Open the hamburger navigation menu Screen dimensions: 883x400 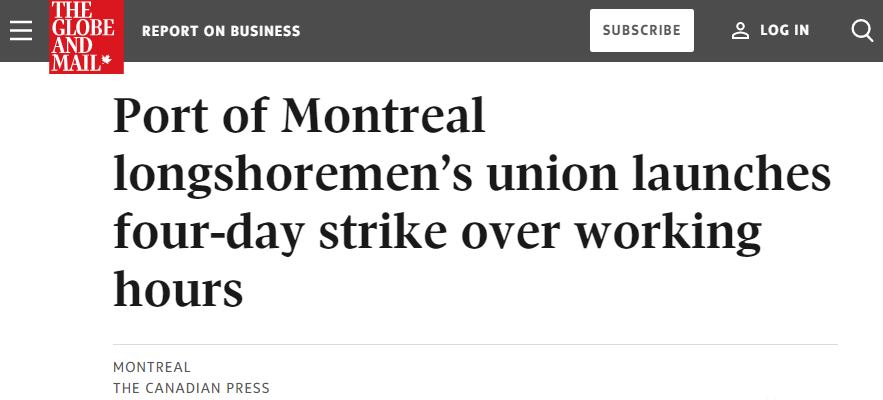pos(21,30)
